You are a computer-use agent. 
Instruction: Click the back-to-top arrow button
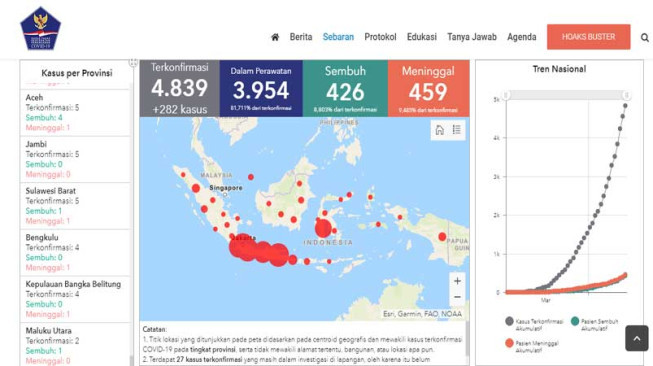636,338
